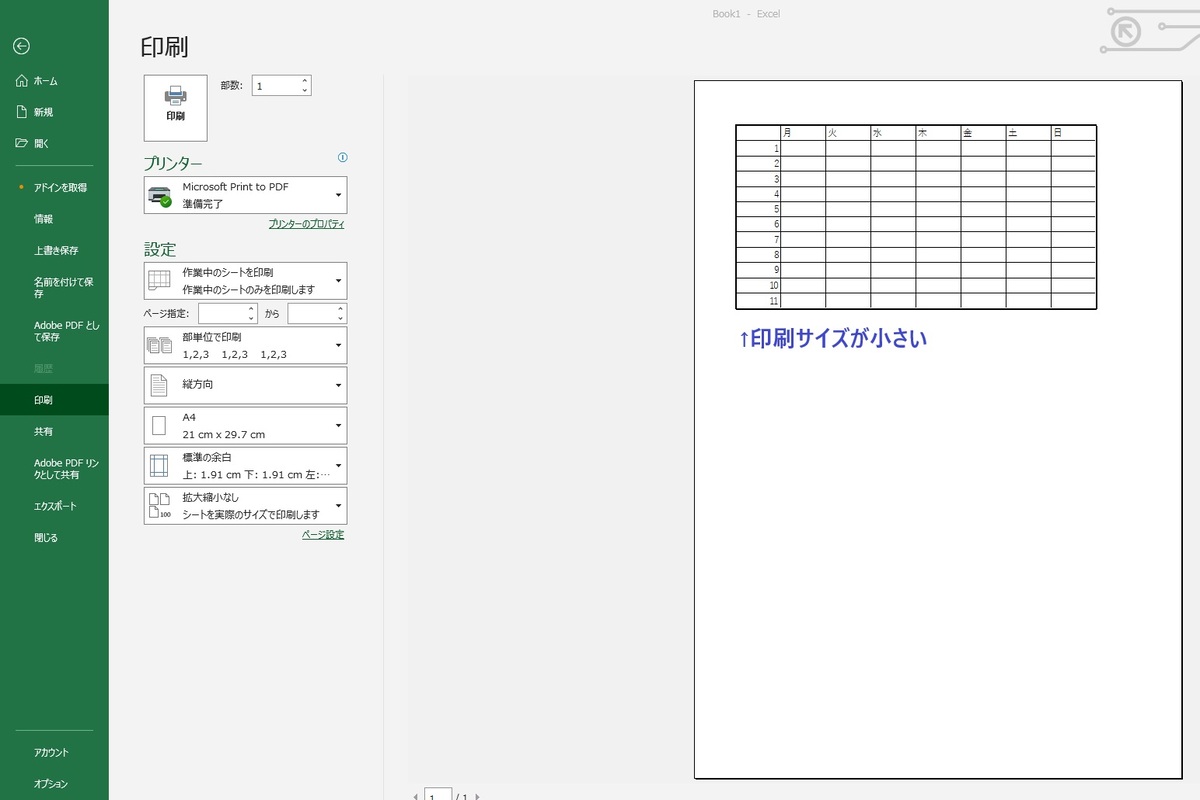Open the A4 paper size dropdown
Viewport: 1200px width, 800px height.
(338, 425)
